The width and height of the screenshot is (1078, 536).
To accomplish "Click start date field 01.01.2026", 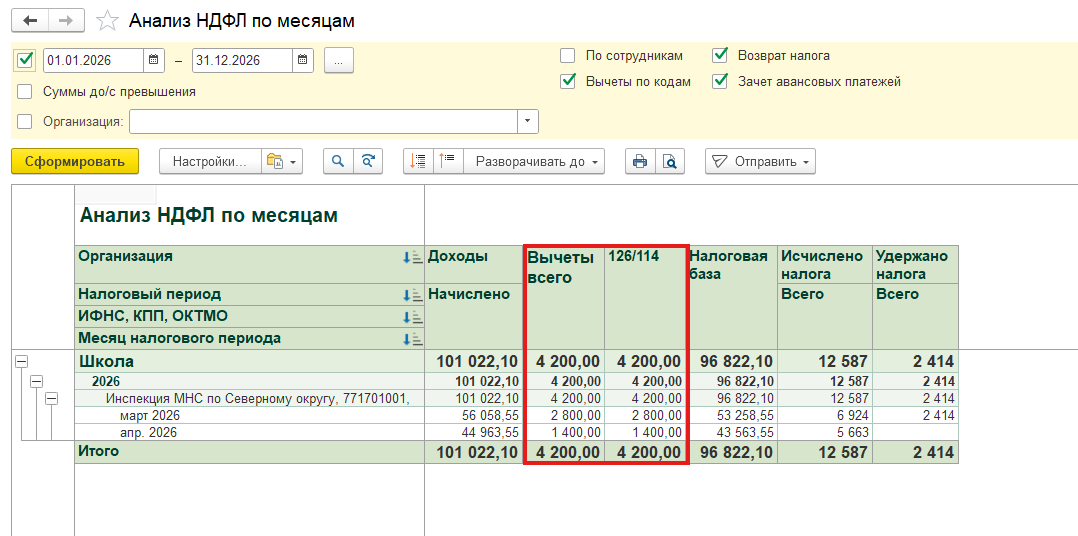I will click(94, 60).
